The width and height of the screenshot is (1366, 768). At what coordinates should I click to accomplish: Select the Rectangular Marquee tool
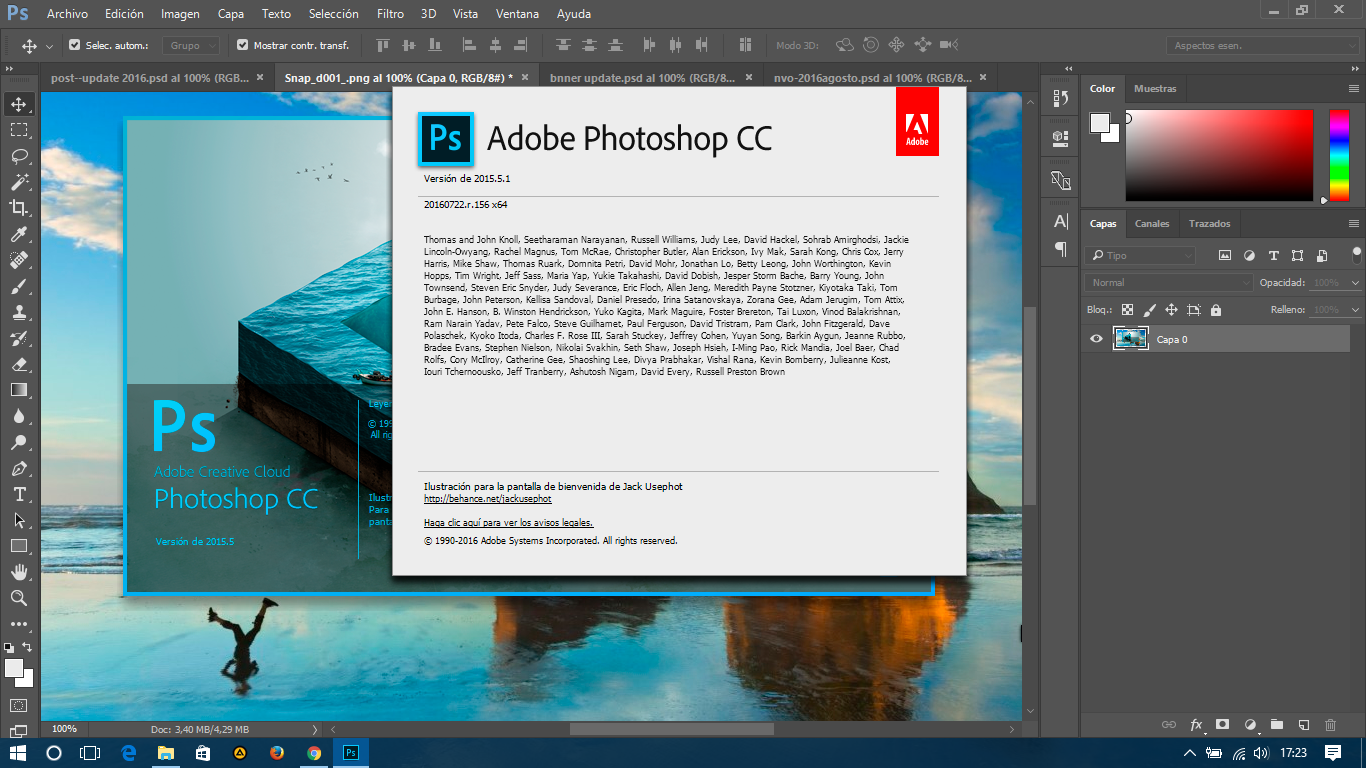[x=19, y=130]
